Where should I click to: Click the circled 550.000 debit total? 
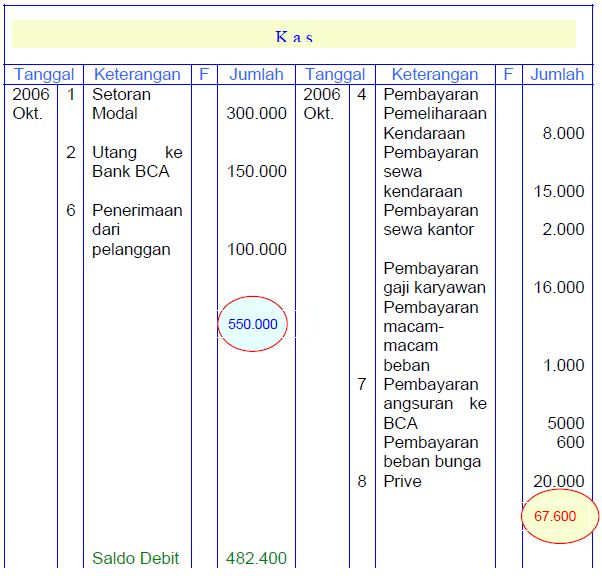pyautogui.click(x=253, y=324)
